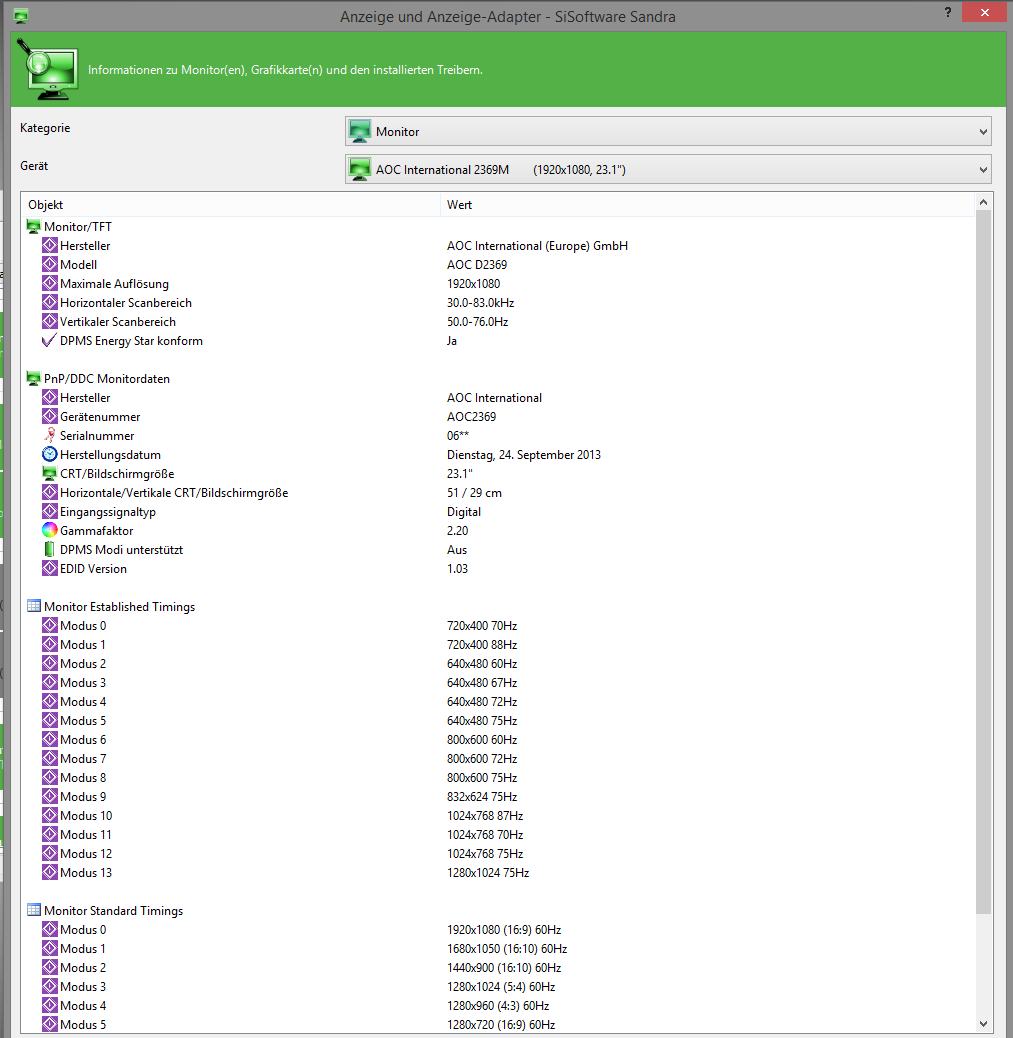Select the Monitor/TFT row
The height and width of the screenshot is (1038, 1013).
[x=498, y=226]
